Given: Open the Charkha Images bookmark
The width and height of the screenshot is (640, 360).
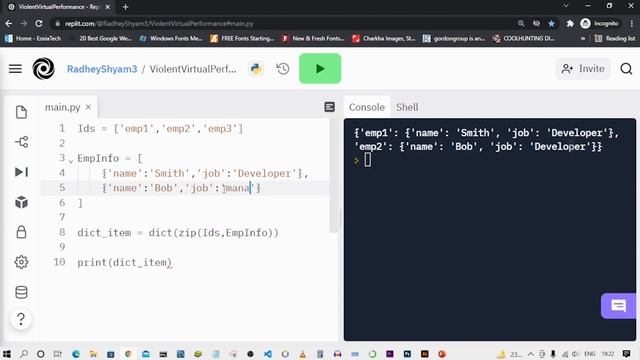Looking at the screenshot, I should (384, 38).
